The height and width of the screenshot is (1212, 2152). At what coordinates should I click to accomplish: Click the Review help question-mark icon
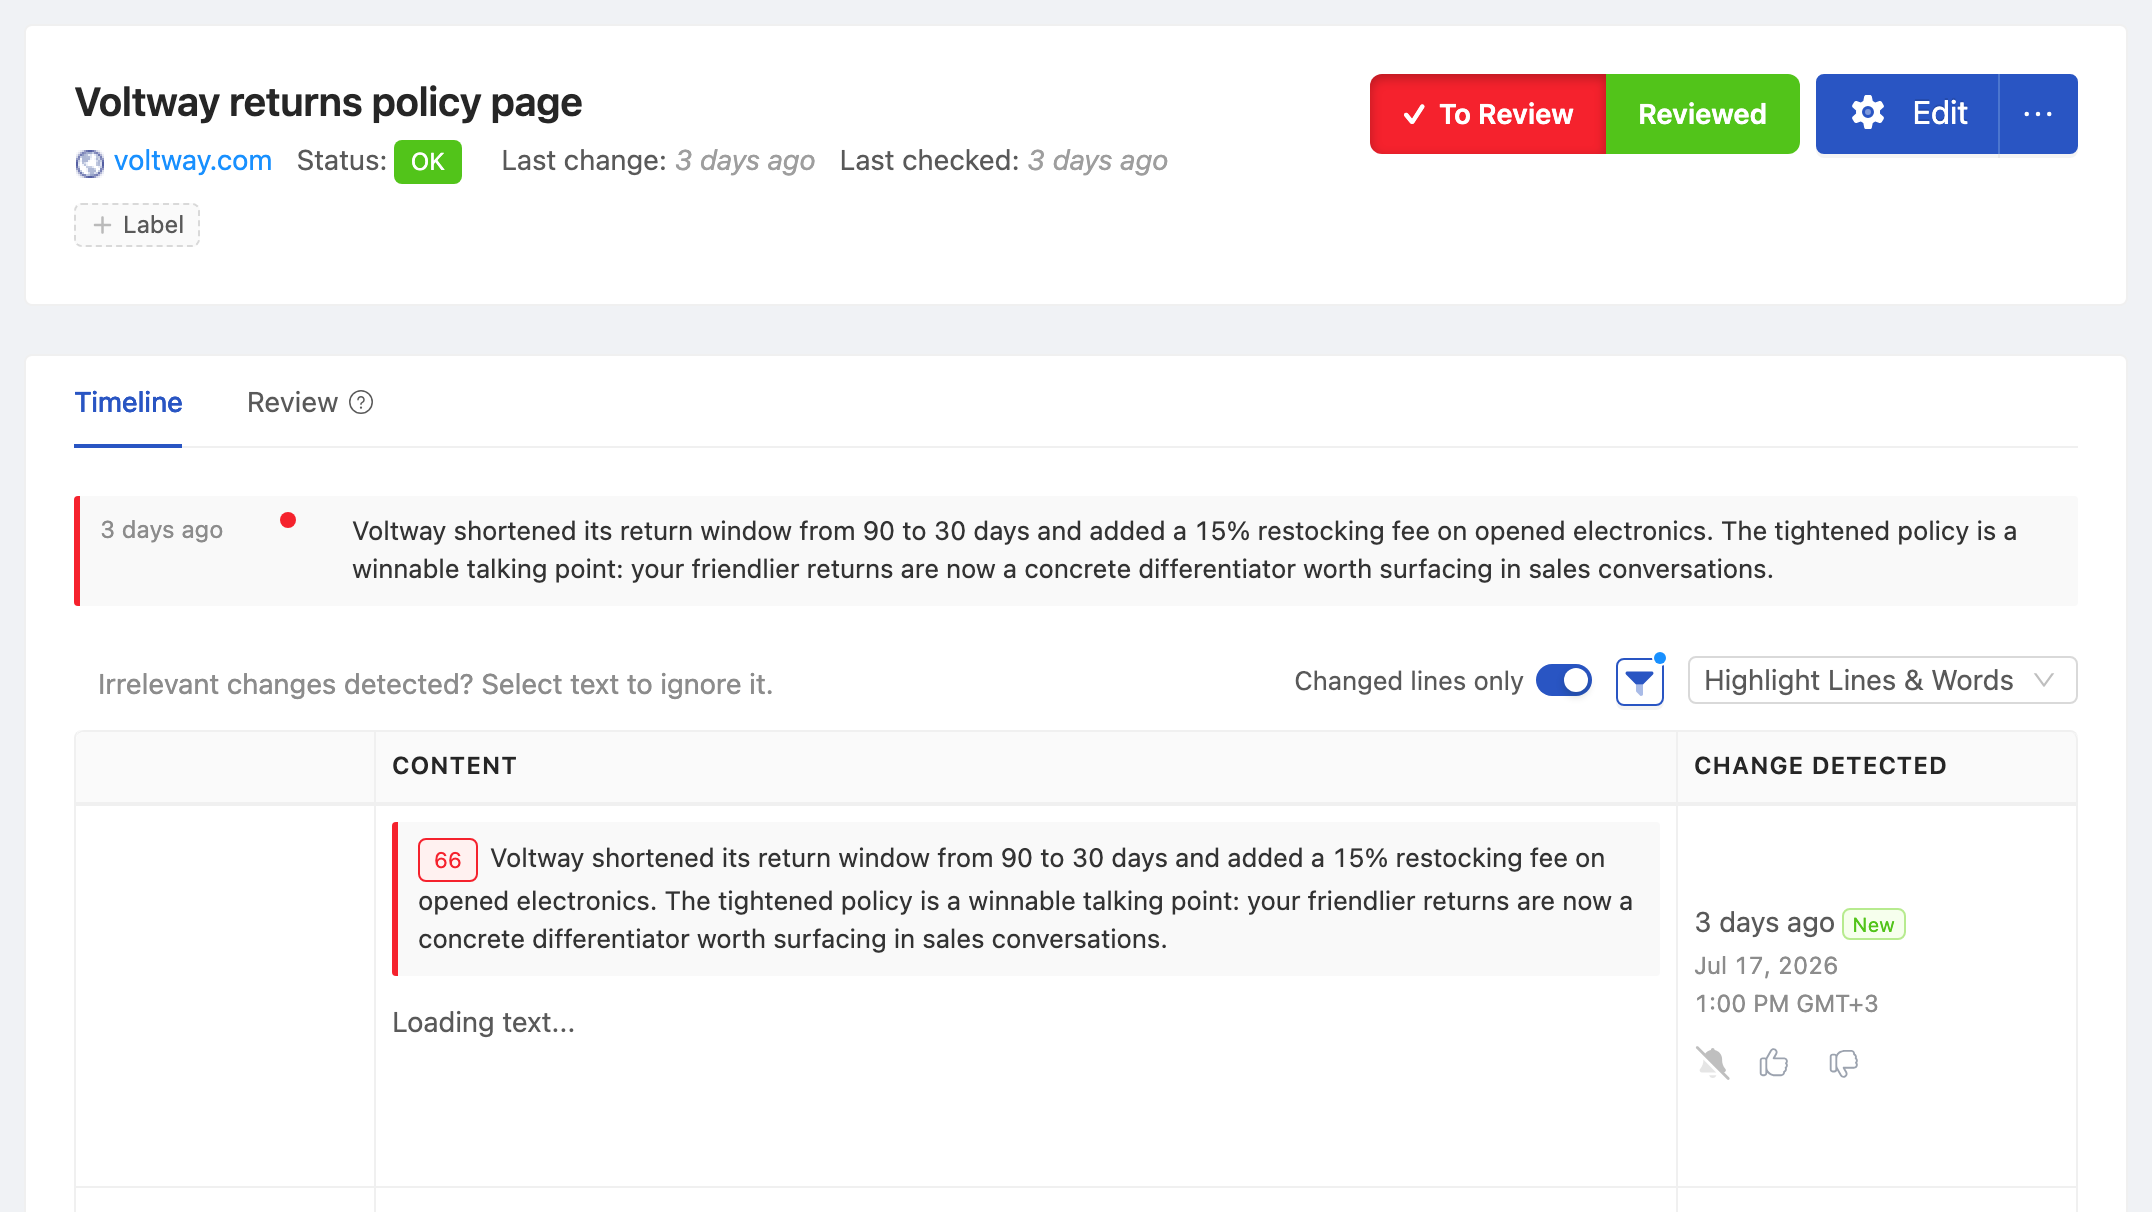[361, 402]
